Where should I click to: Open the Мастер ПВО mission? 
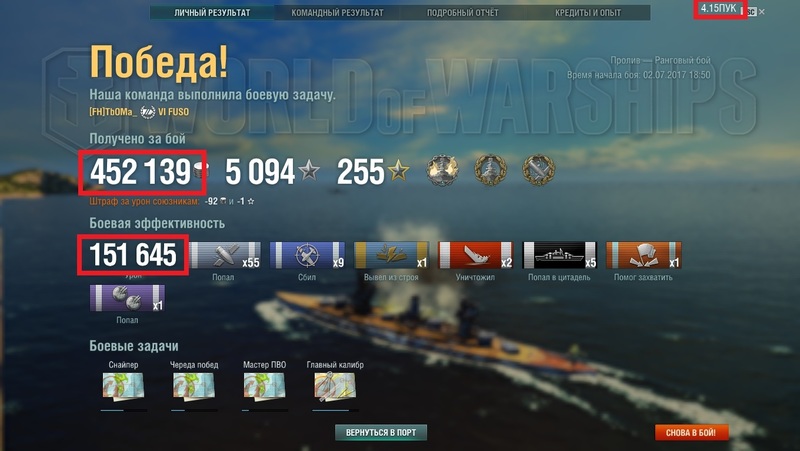coord(264,386)
